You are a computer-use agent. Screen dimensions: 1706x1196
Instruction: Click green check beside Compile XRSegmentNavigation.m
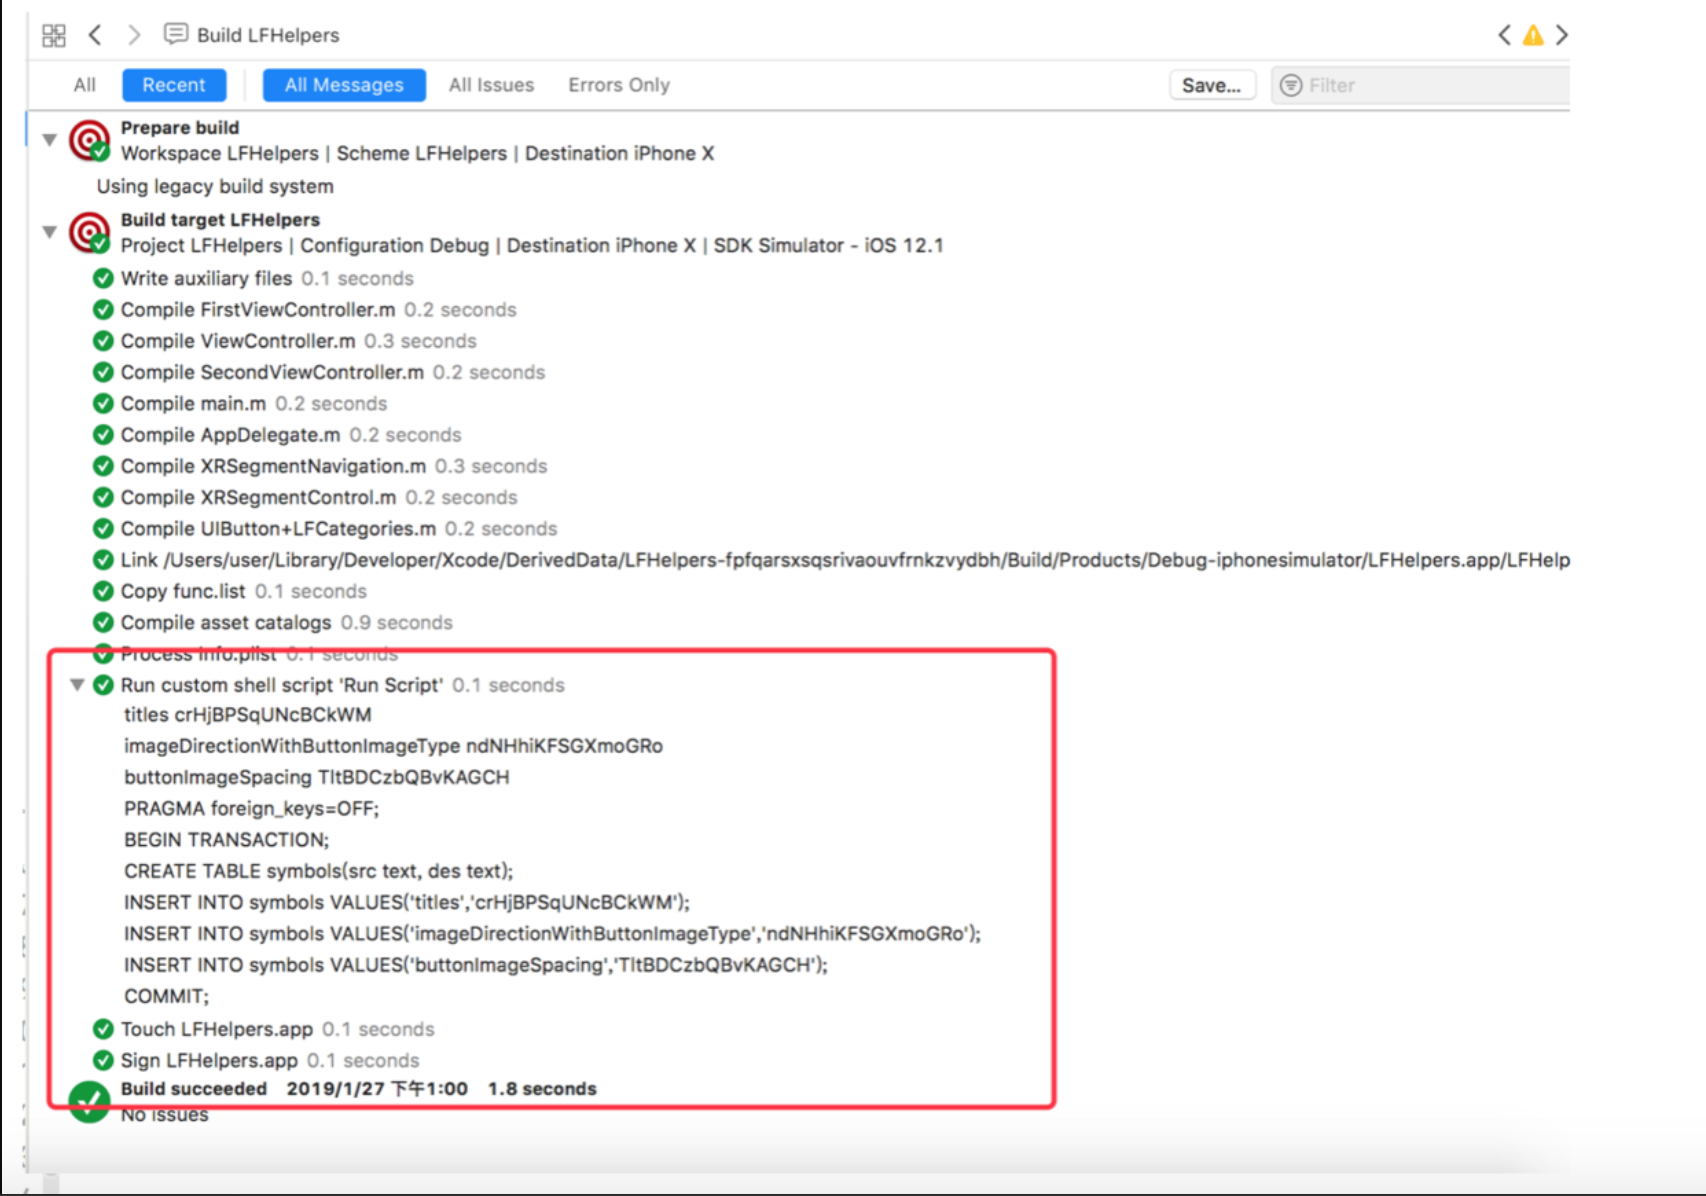103,466
